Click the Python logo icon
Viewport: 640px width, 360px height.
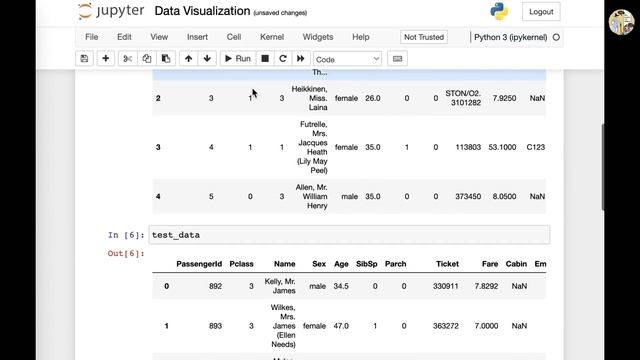[499, 11]
